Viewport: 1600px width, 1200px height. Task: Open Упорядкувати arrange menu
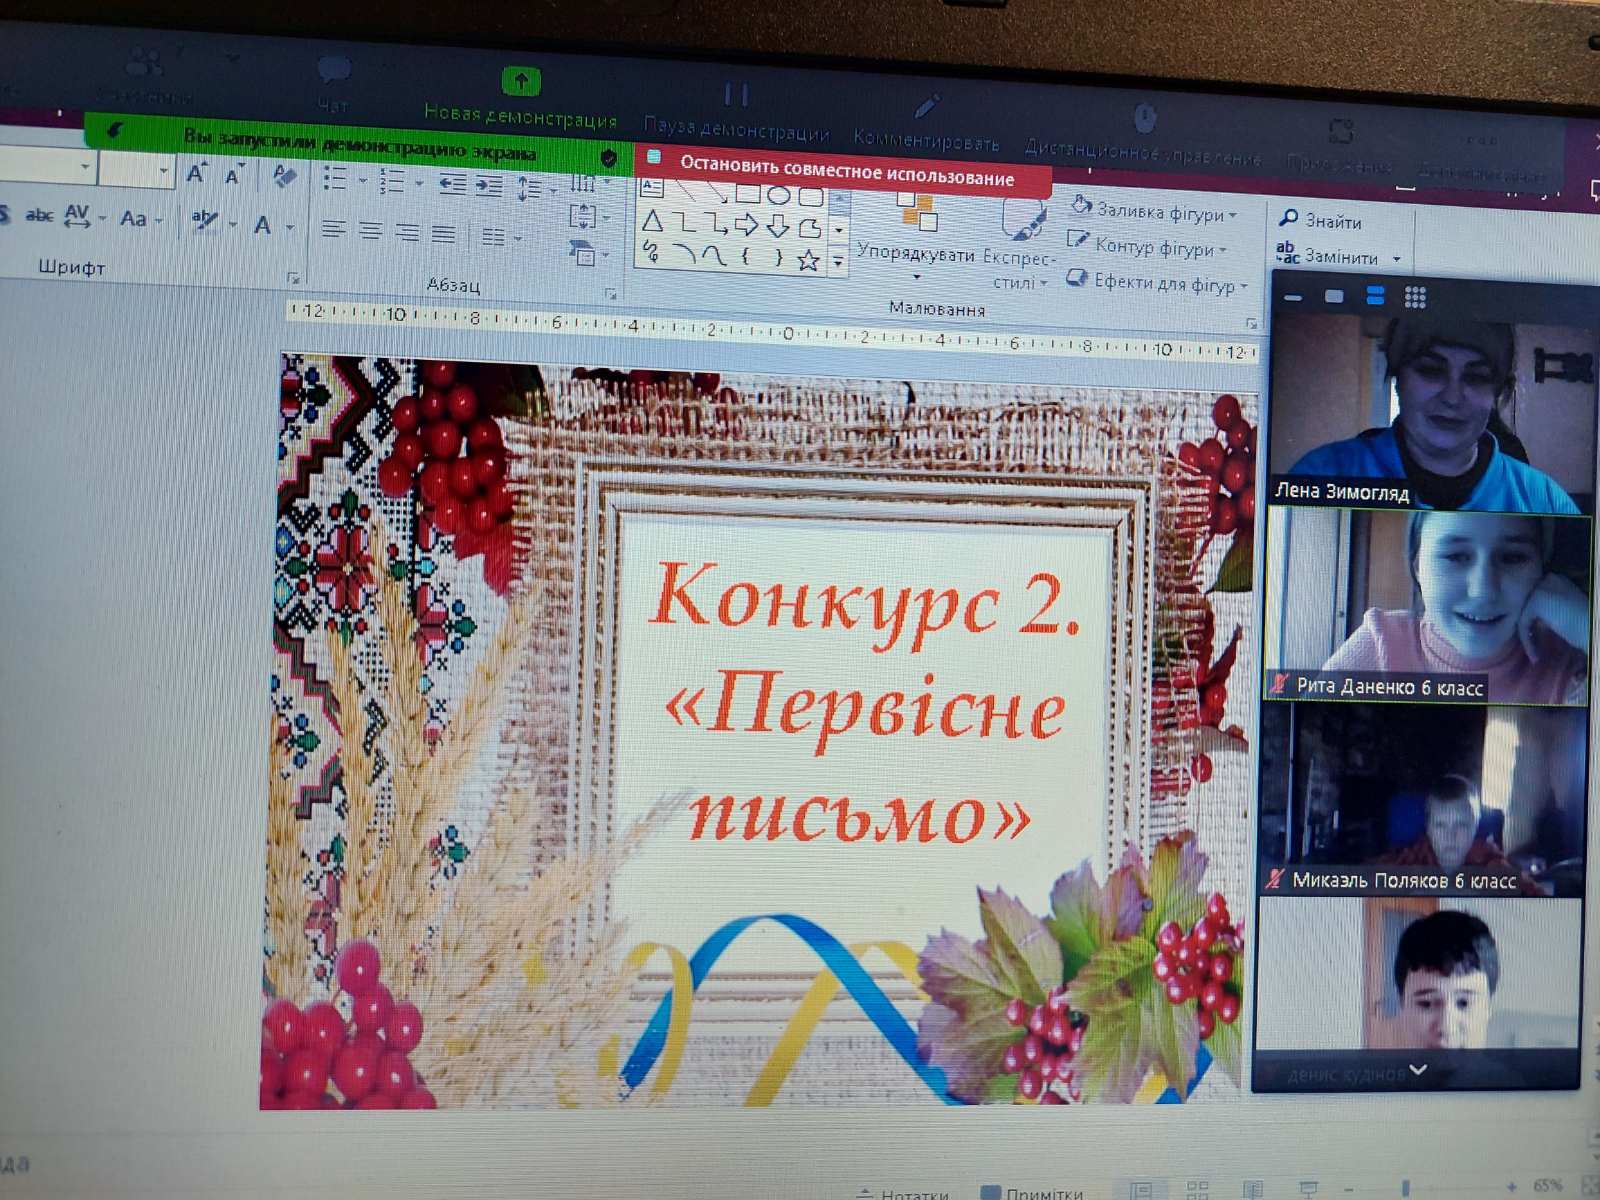(915, 240)
